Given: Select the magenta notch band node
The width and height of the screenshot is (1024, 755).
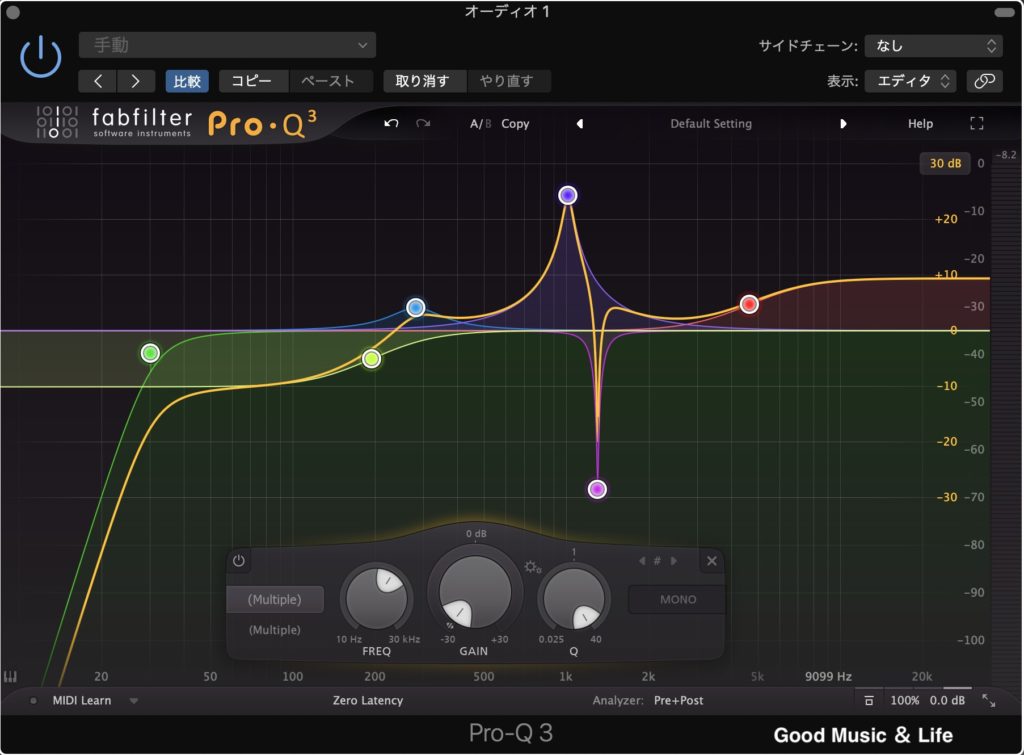Looking at the screenshot, I should click(x=597, y=489).
